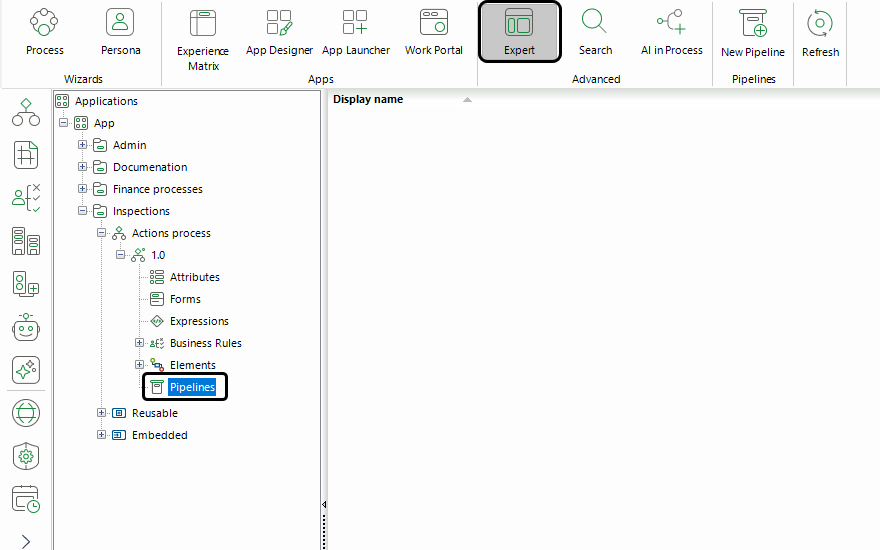Screen dimensions: 880x550
Task: Select the Embedded tree item
Action: click(159, 435)
